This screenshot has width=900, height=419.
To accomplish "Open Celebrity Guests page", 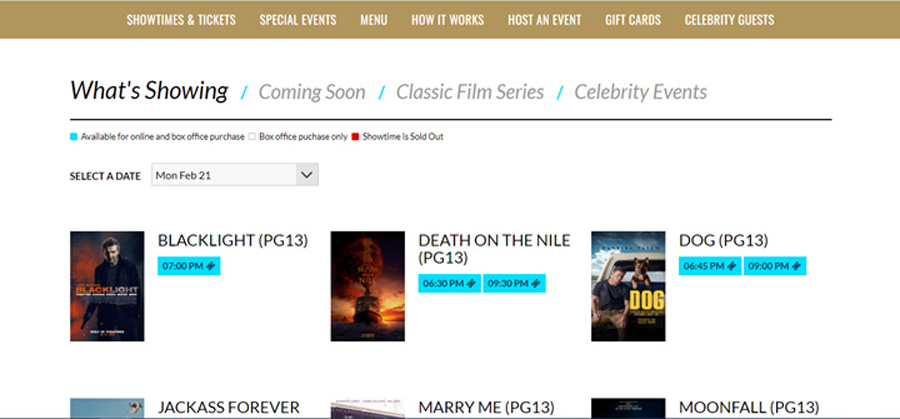I will click(x=730, y=20).
